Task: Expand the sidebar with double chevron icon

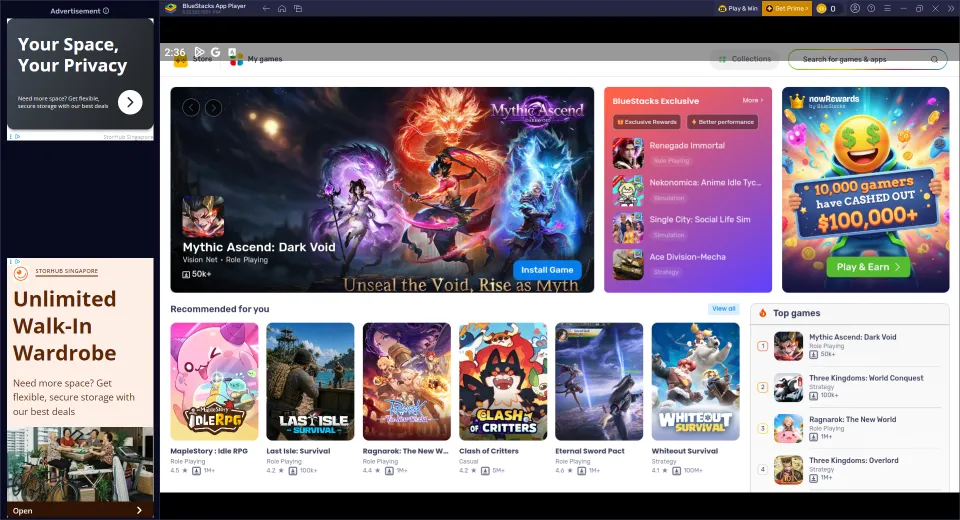Action: tap(951, 9)
